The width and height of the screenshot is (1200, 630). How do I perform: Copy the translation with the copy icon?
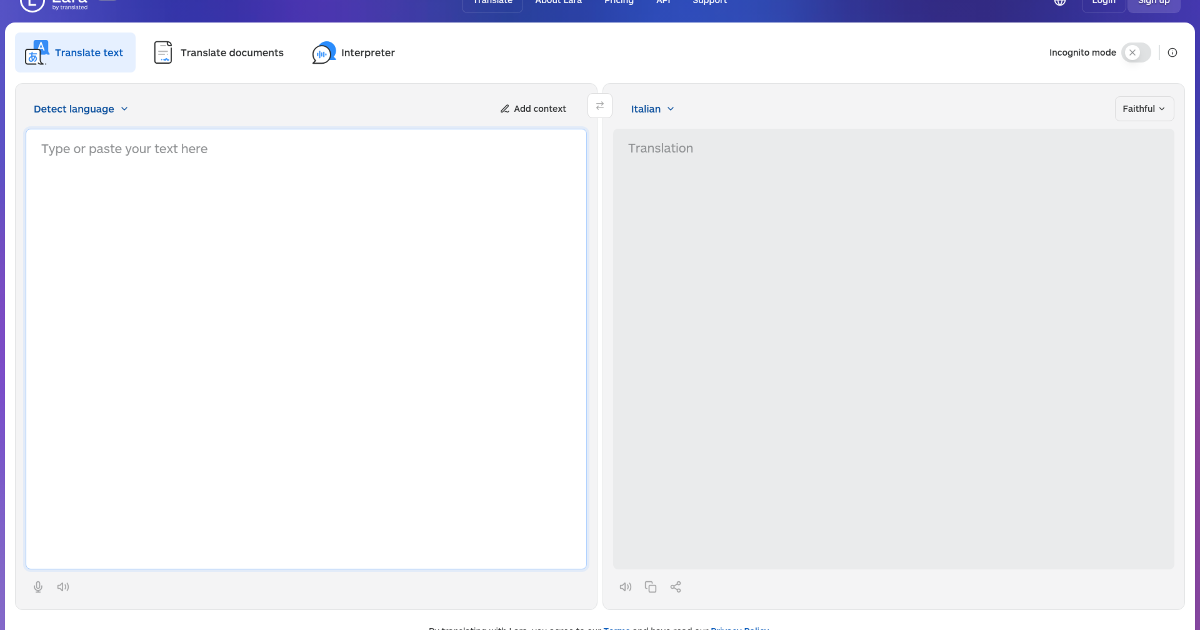[x=650, y=587]
